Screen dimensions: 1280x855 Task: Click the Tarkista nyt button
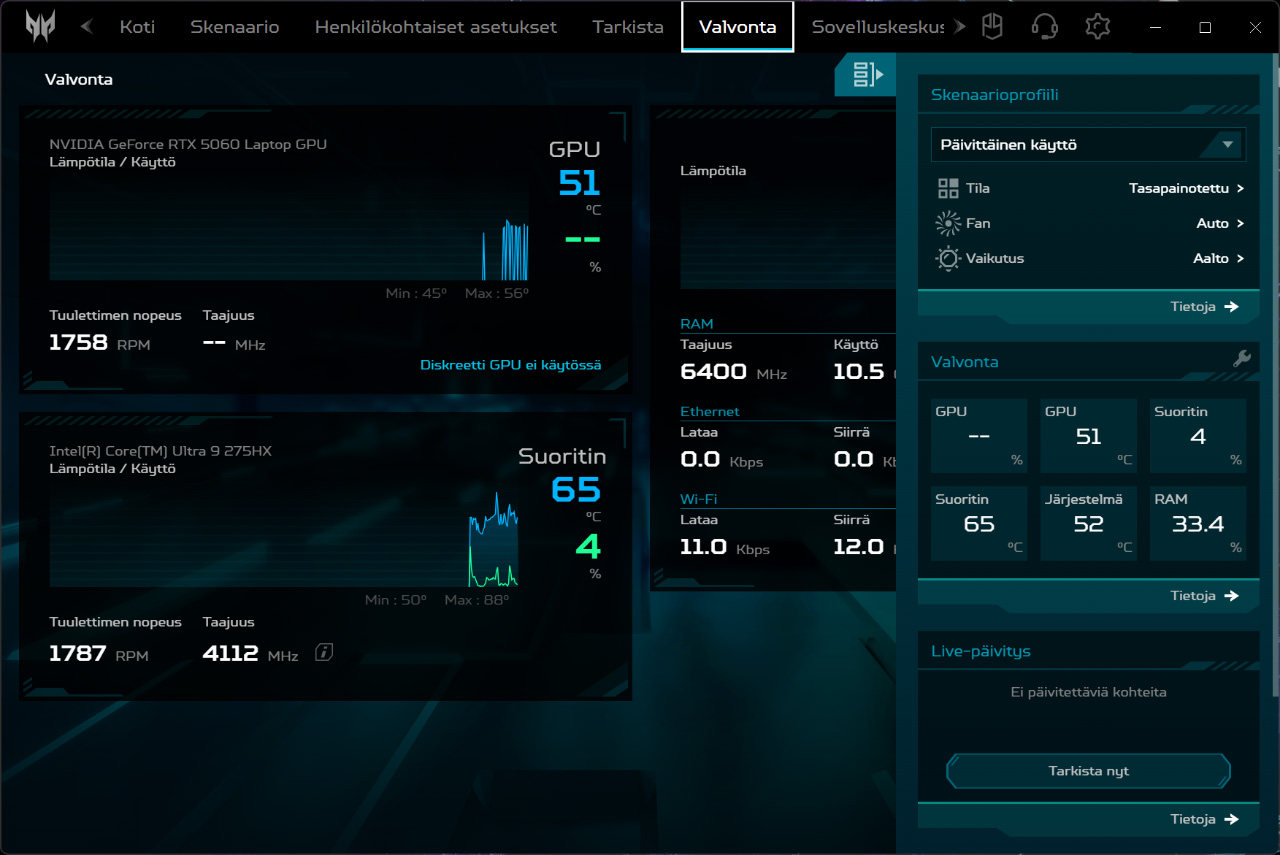[1088, 771]
